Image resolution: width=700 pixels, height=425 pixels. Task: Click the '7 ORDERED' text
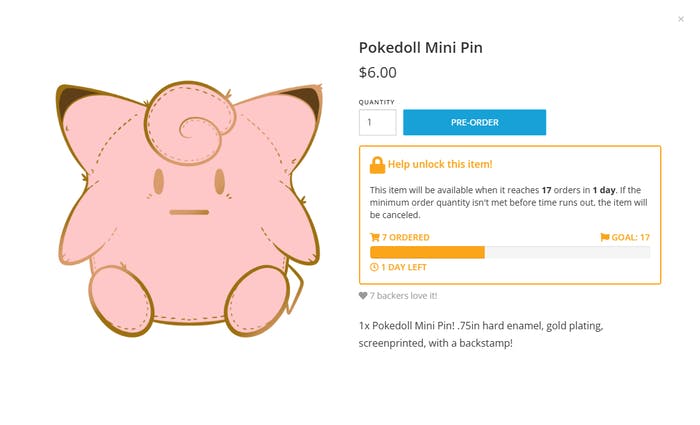(405, 237)
